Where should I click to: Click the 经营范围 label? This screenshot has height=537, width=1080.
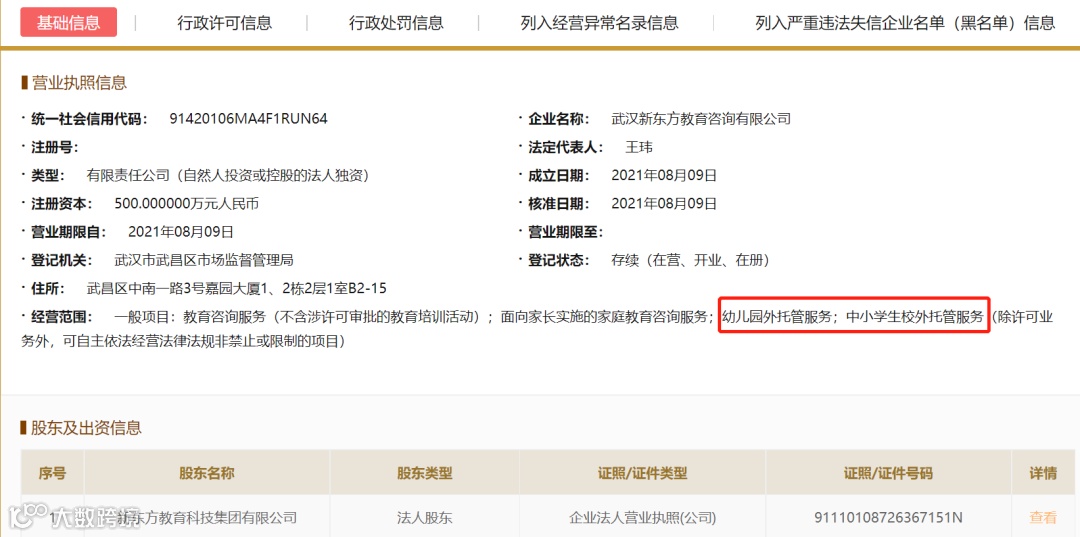tap(61, 317)
